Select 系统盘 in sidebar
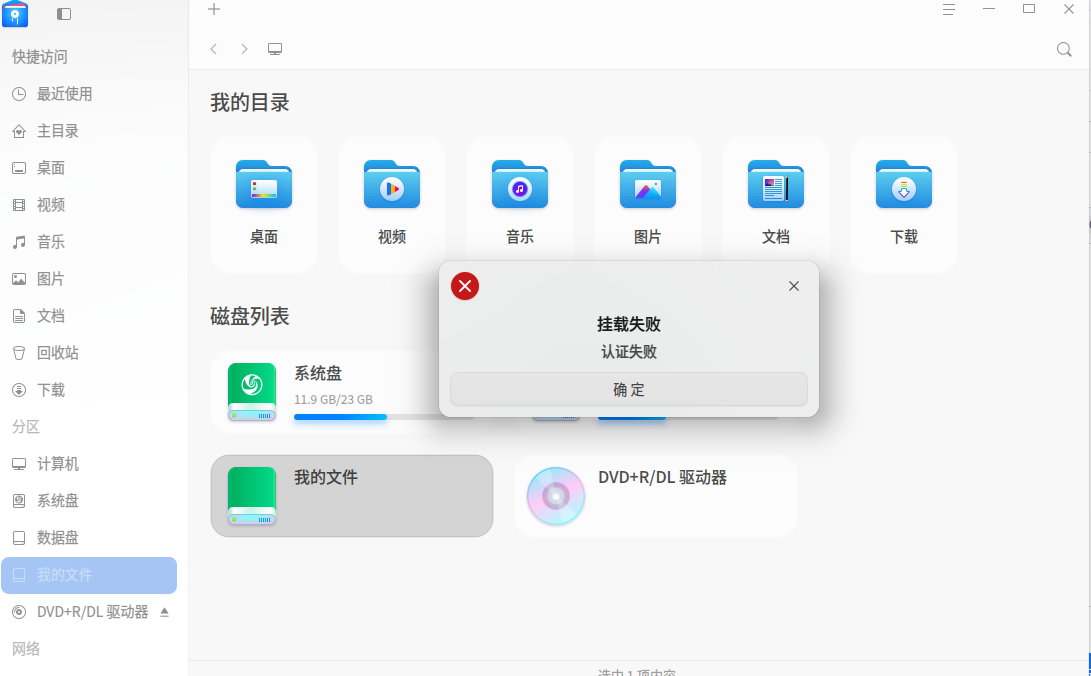This screenshot has height=676, width=1091. (x=89, y=501)
